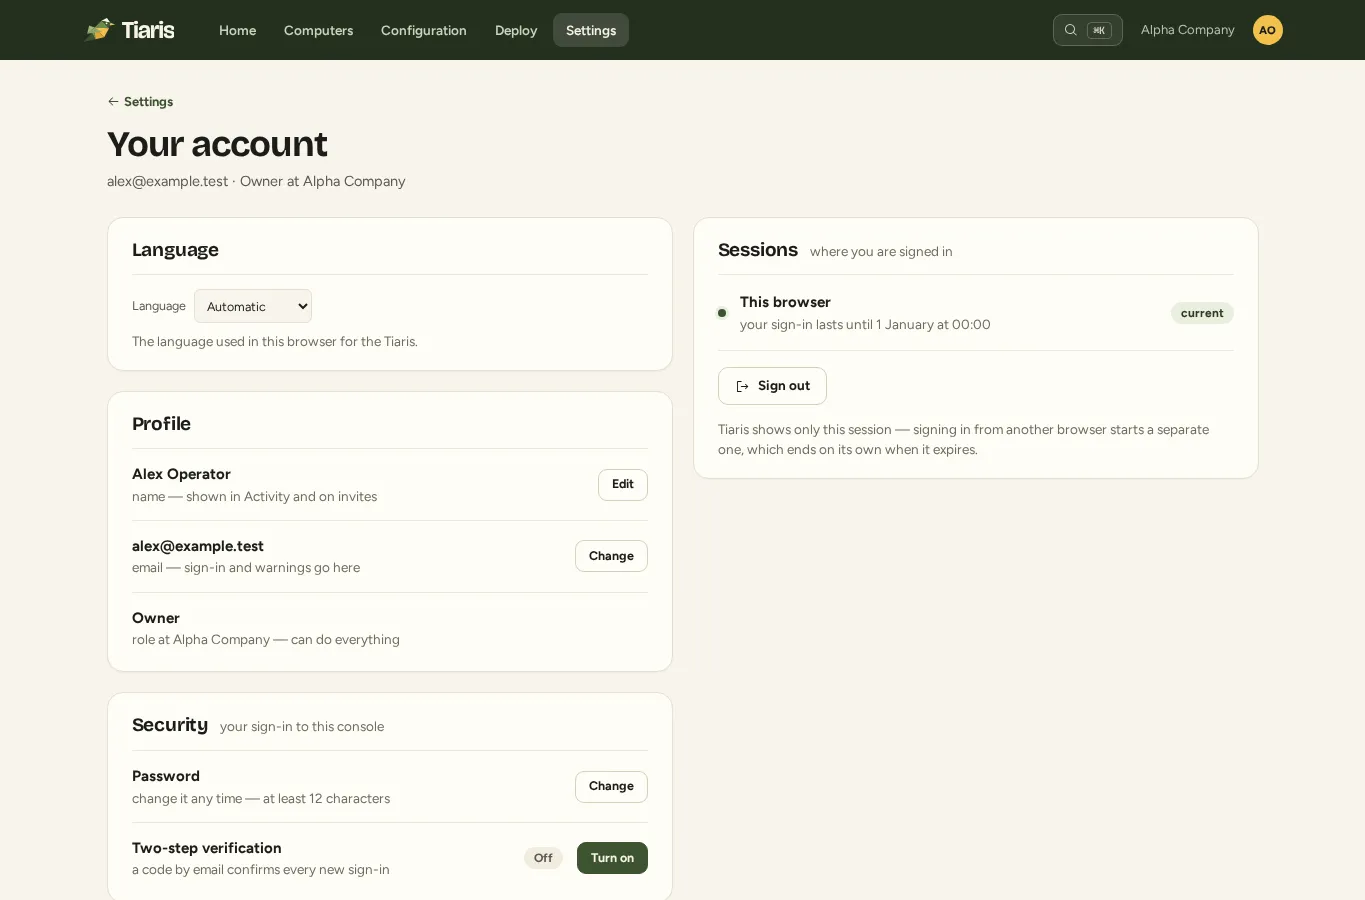Image resolution: width=1365 pixels, height=900 pixels.
Task: Go to the Home tab
Action: 238,30
